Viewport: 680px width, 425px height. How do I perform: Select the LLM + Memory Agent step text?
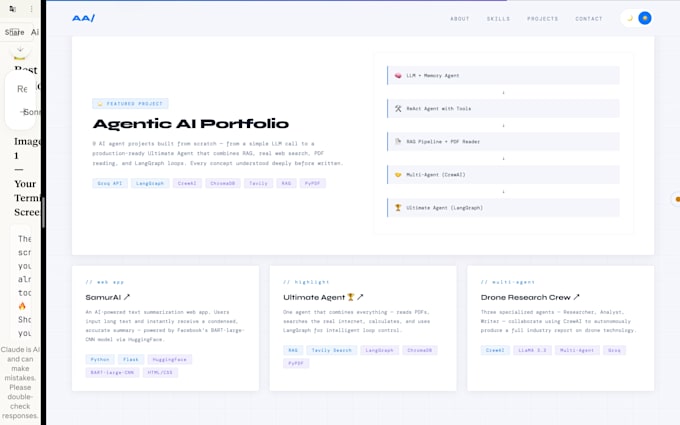(x=432, y=75)
